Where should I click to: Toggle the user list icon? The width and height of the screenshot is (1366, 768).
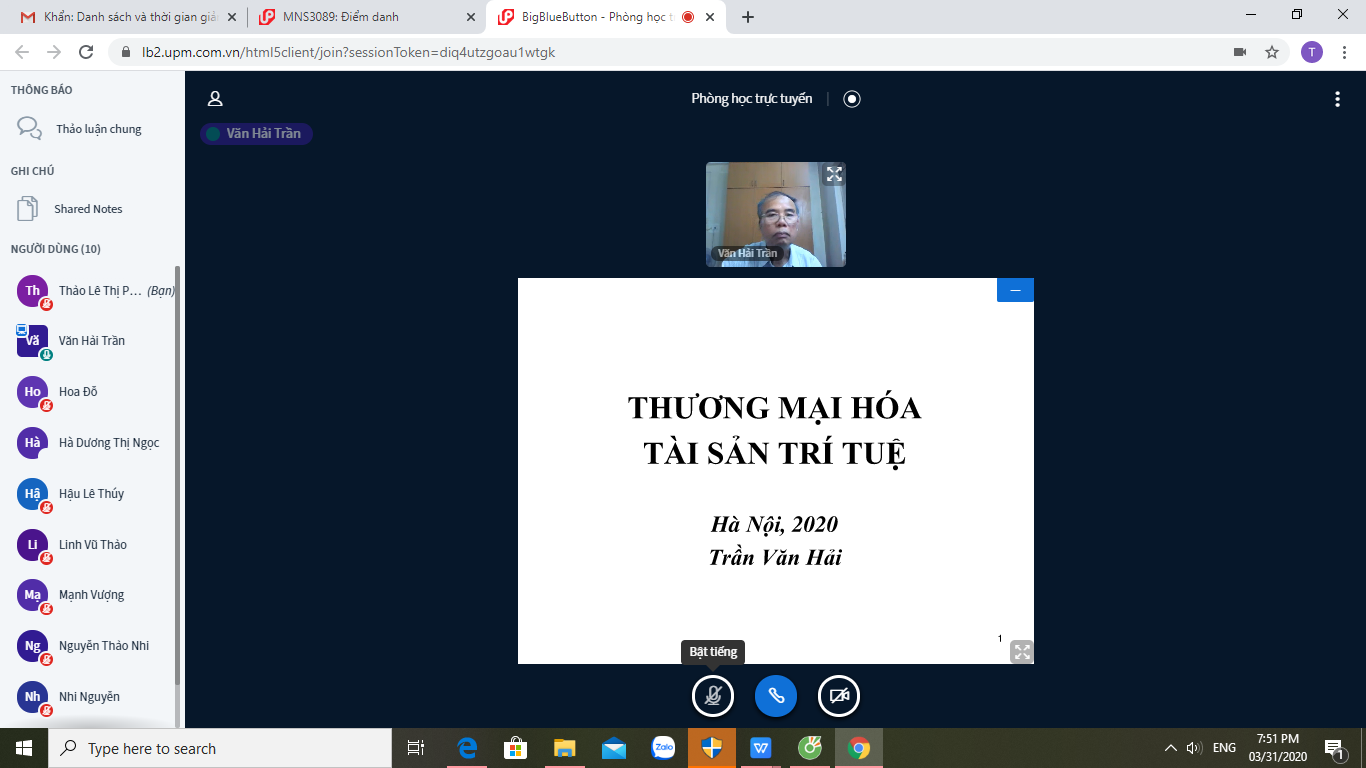tap(215, 98)
